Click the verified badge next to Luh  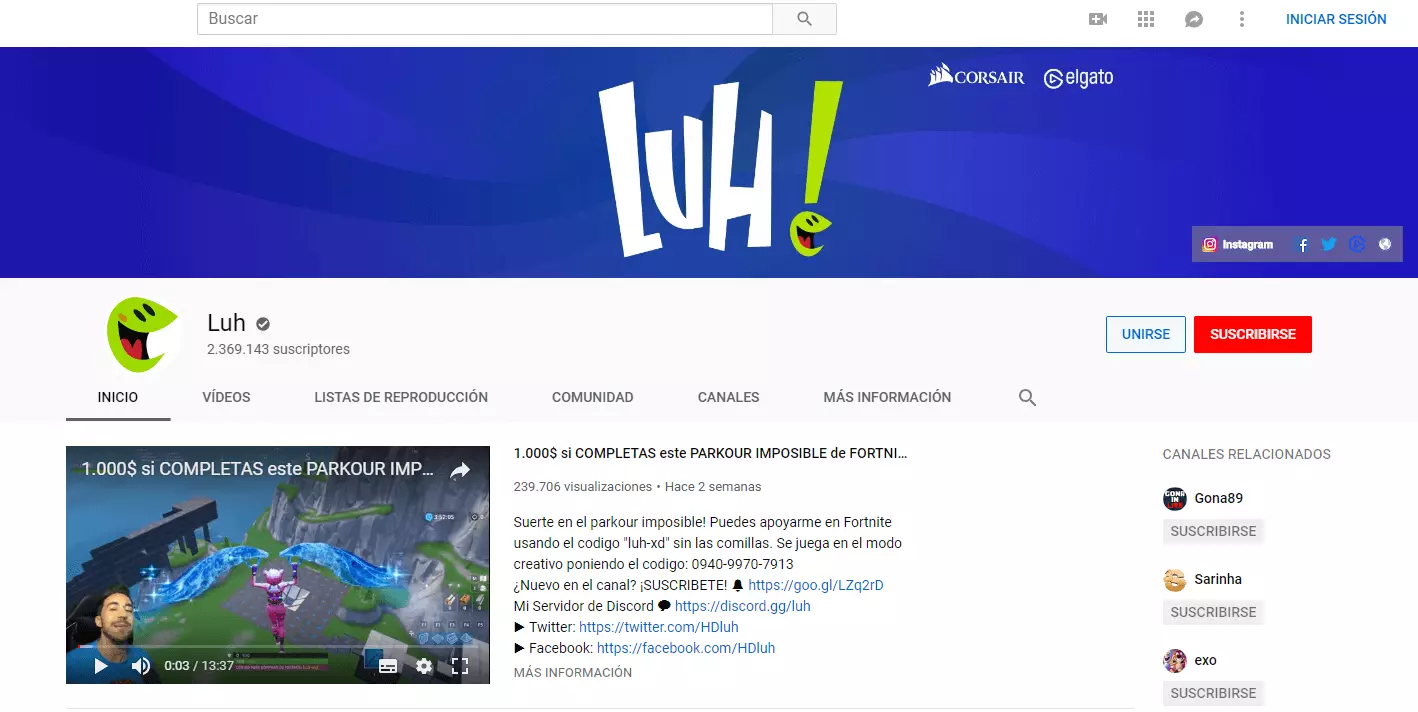coord(263,324)
